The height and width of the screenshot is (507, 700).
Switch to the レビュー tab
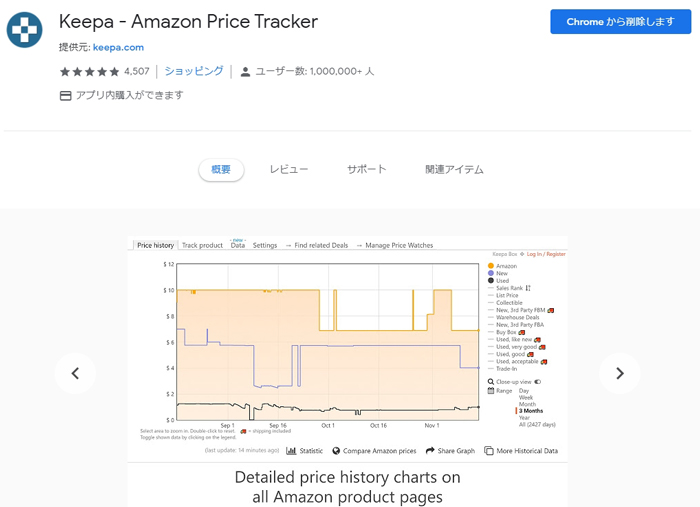tap(289, 170)
